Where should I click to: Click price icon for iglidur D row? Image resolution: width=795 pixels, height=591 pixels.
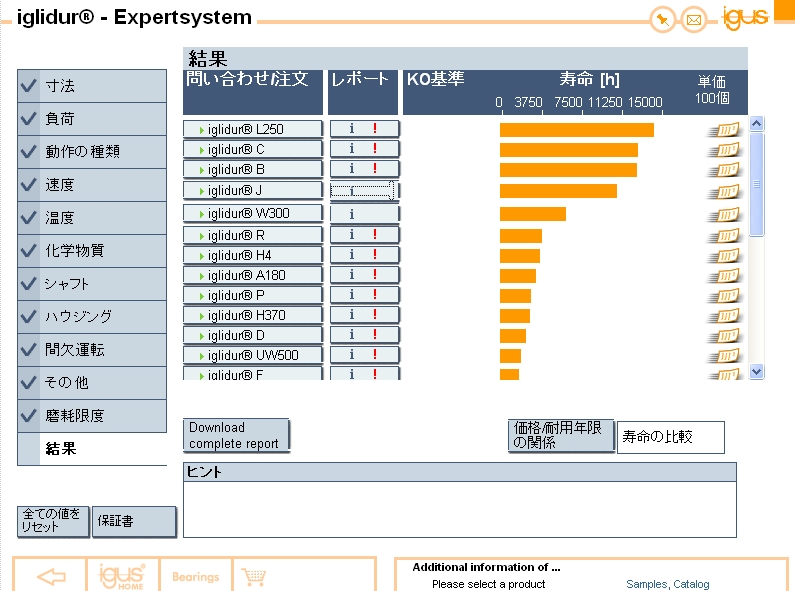724,336
